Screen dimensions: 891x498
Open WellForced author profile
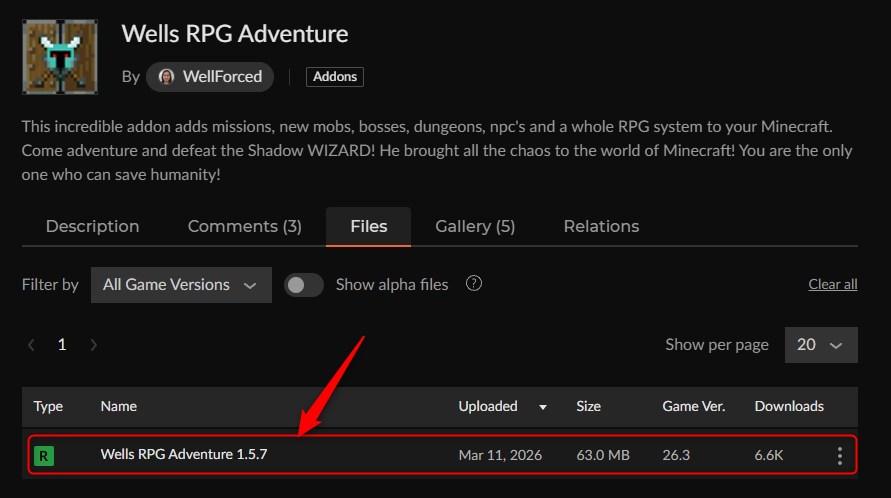[x=210, y=77]
